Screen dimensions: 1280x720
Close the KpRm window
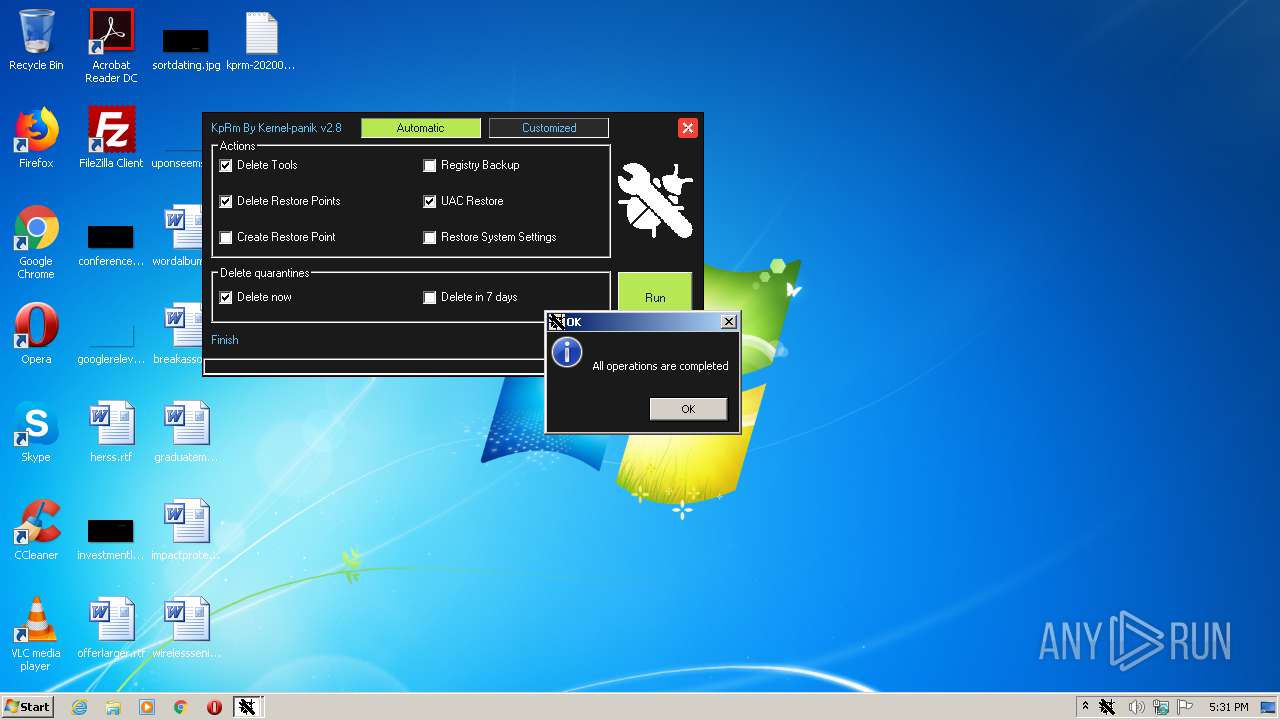pyautogui.click(x=687, y=128)
